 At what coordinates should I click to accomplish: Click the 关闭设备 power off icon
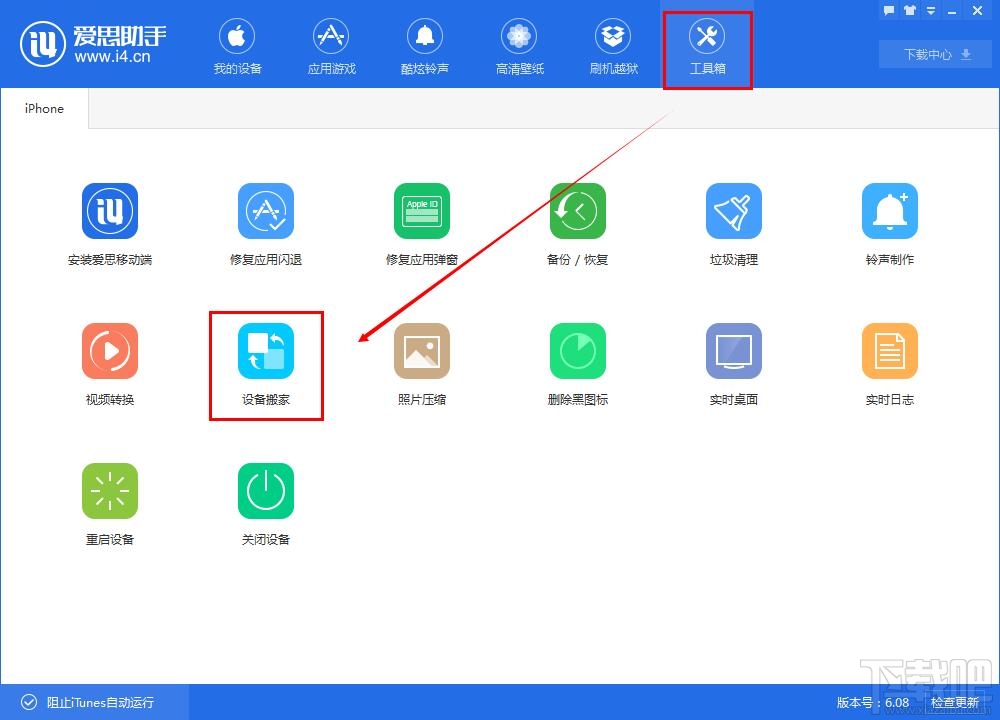266,491
